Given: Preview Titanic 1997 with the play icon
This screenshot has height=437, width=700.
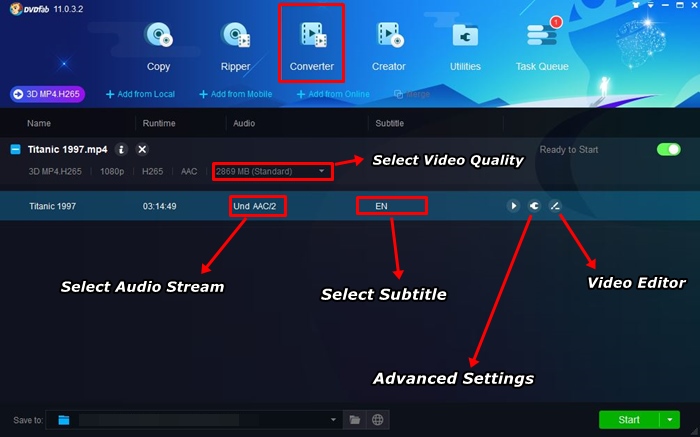Looking at the screenshot, I should point(513,206).
